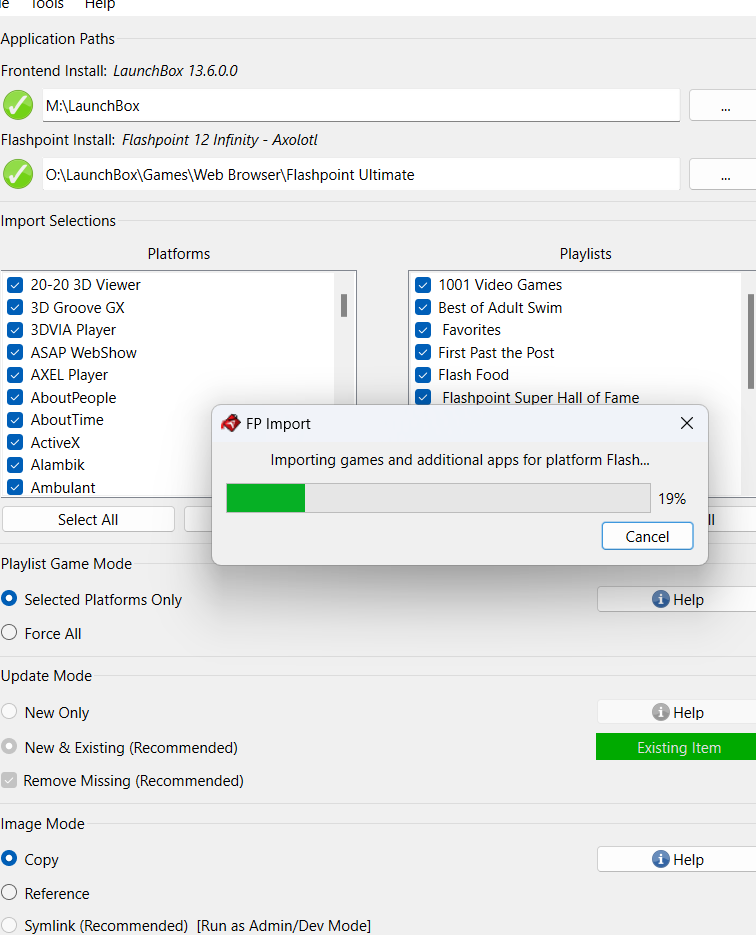The height and width of the screenshot is (935, 756).
Task: Click the Importing games status message
Action: (x=460, y=460)
